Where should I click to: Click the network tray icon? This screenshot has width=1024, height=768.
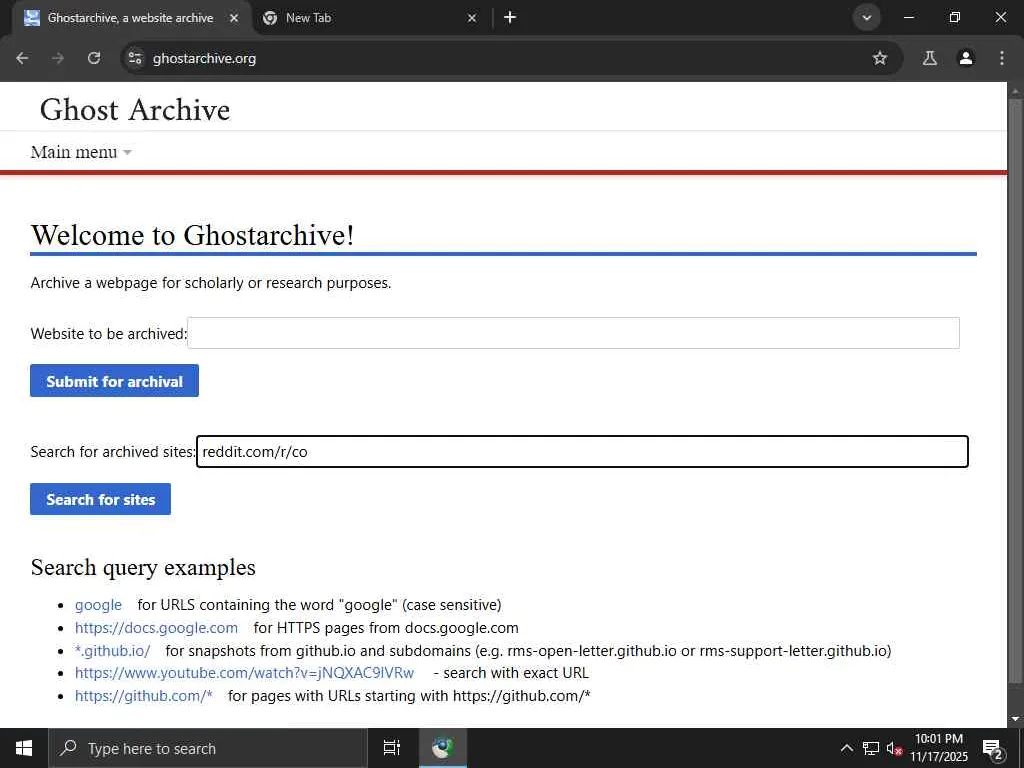(x=871, y=748)
